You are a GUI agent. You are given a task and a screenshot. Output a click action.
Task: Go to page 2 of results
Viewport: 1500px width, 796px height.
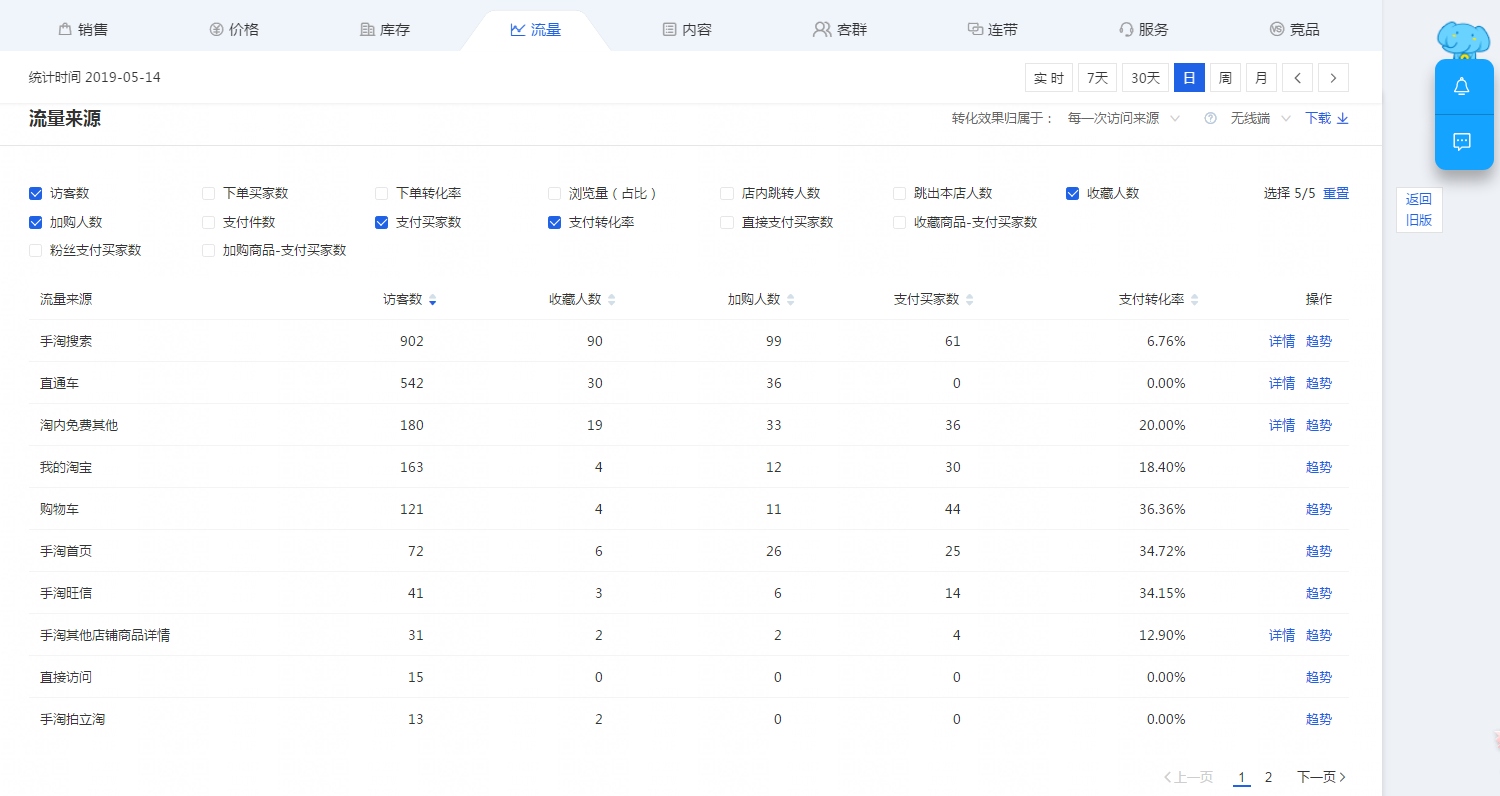(x=1268, y=777)
